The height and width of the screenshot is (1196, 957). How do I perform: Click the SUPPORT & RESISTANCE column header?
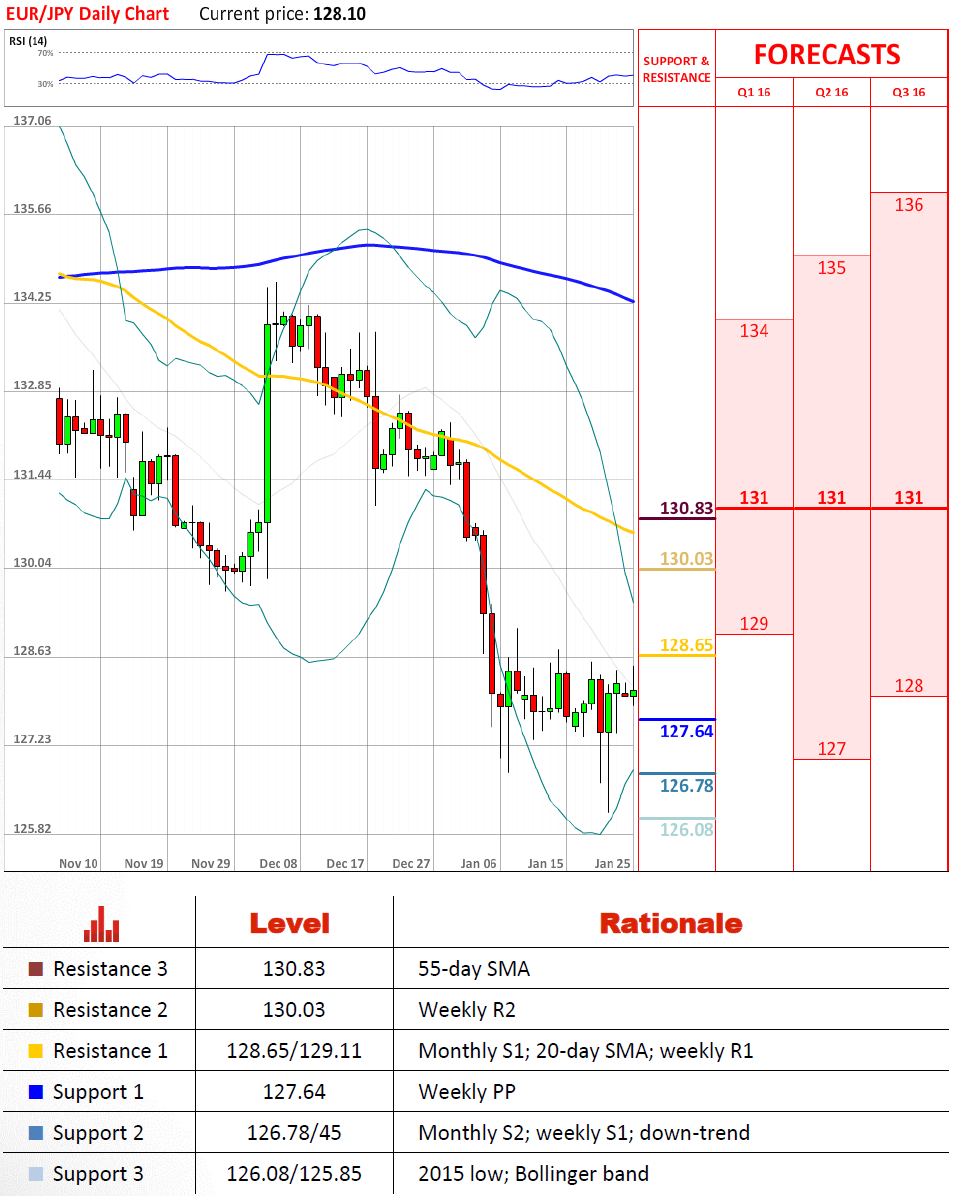[x=676, y=69]
